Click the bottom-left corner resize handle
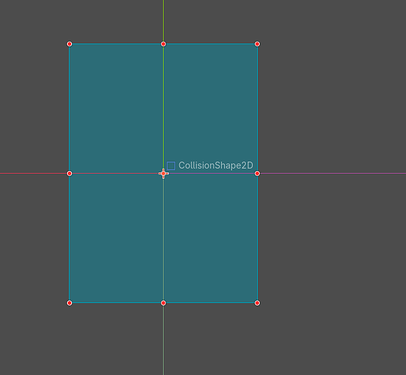406x375 pixels. pyautogui.click(x=69, y=303)
